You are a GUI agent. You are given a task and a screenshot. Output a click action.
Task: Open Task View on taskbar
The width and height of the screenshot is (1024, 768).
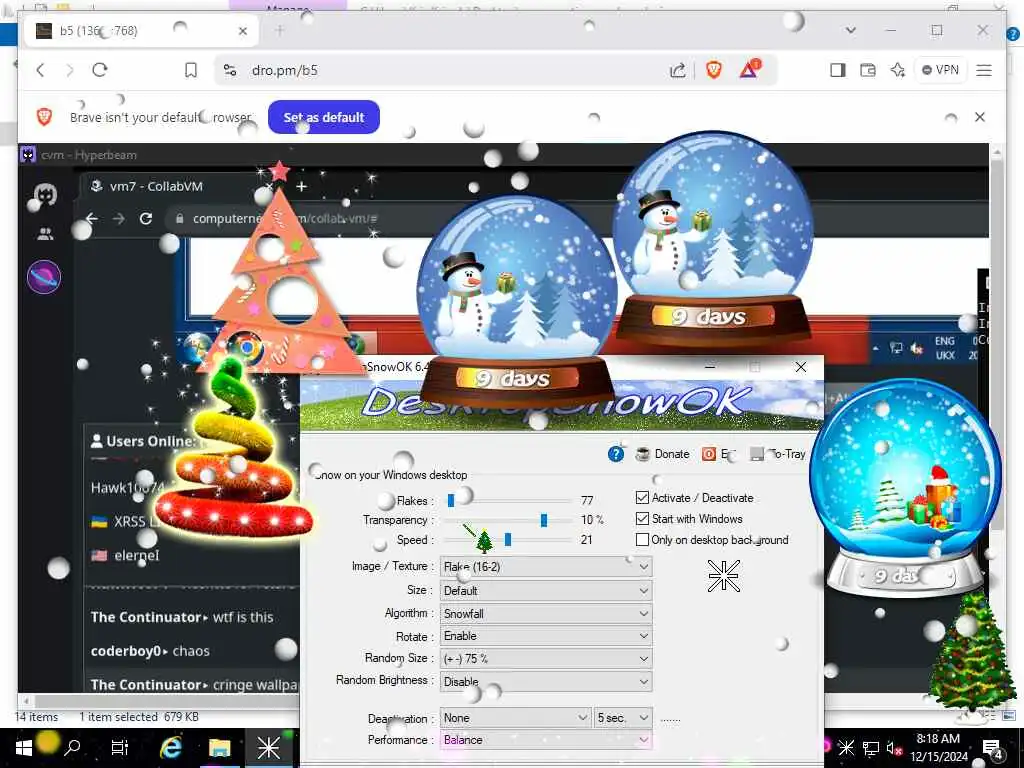click(120, 748)
